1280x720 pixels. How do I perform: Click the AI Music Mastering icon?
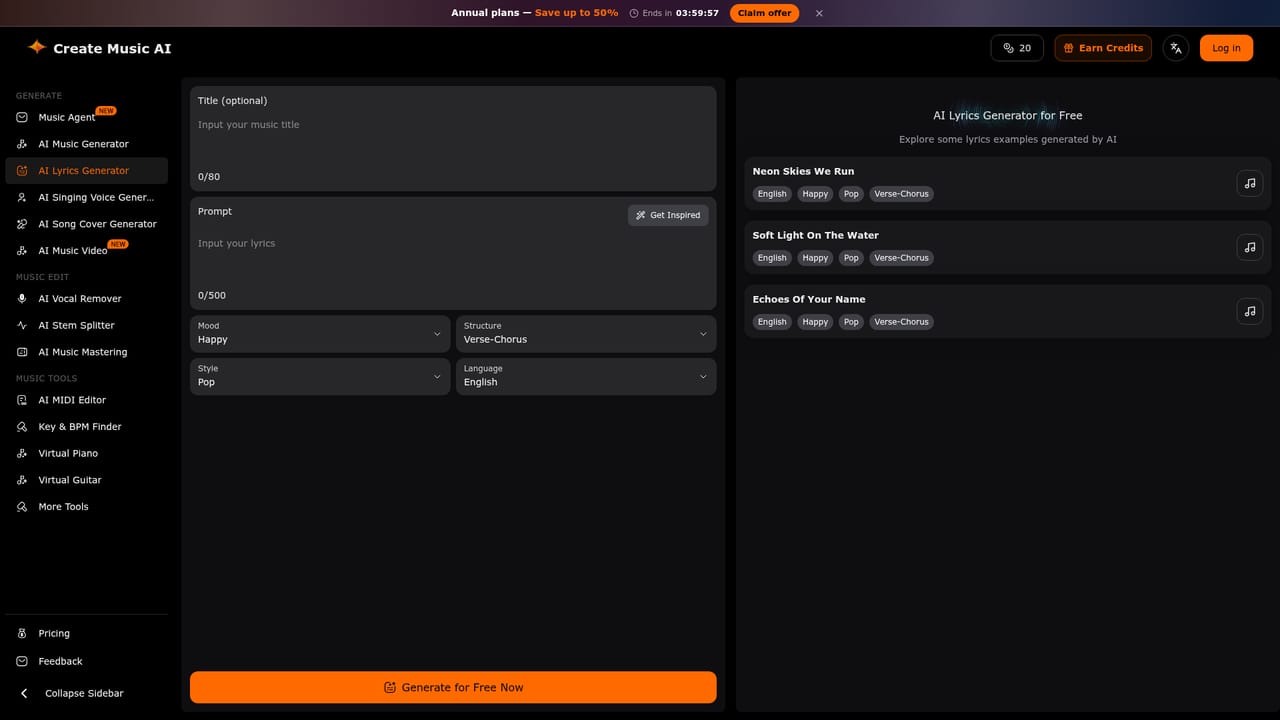click(22, 352)
